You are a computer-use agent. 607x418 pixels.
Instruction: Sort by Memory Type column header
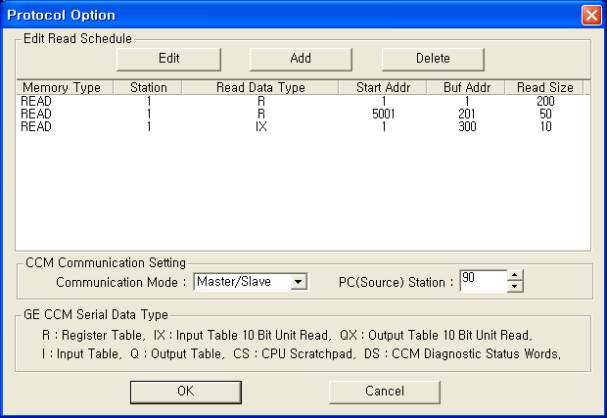click(61, 88)
